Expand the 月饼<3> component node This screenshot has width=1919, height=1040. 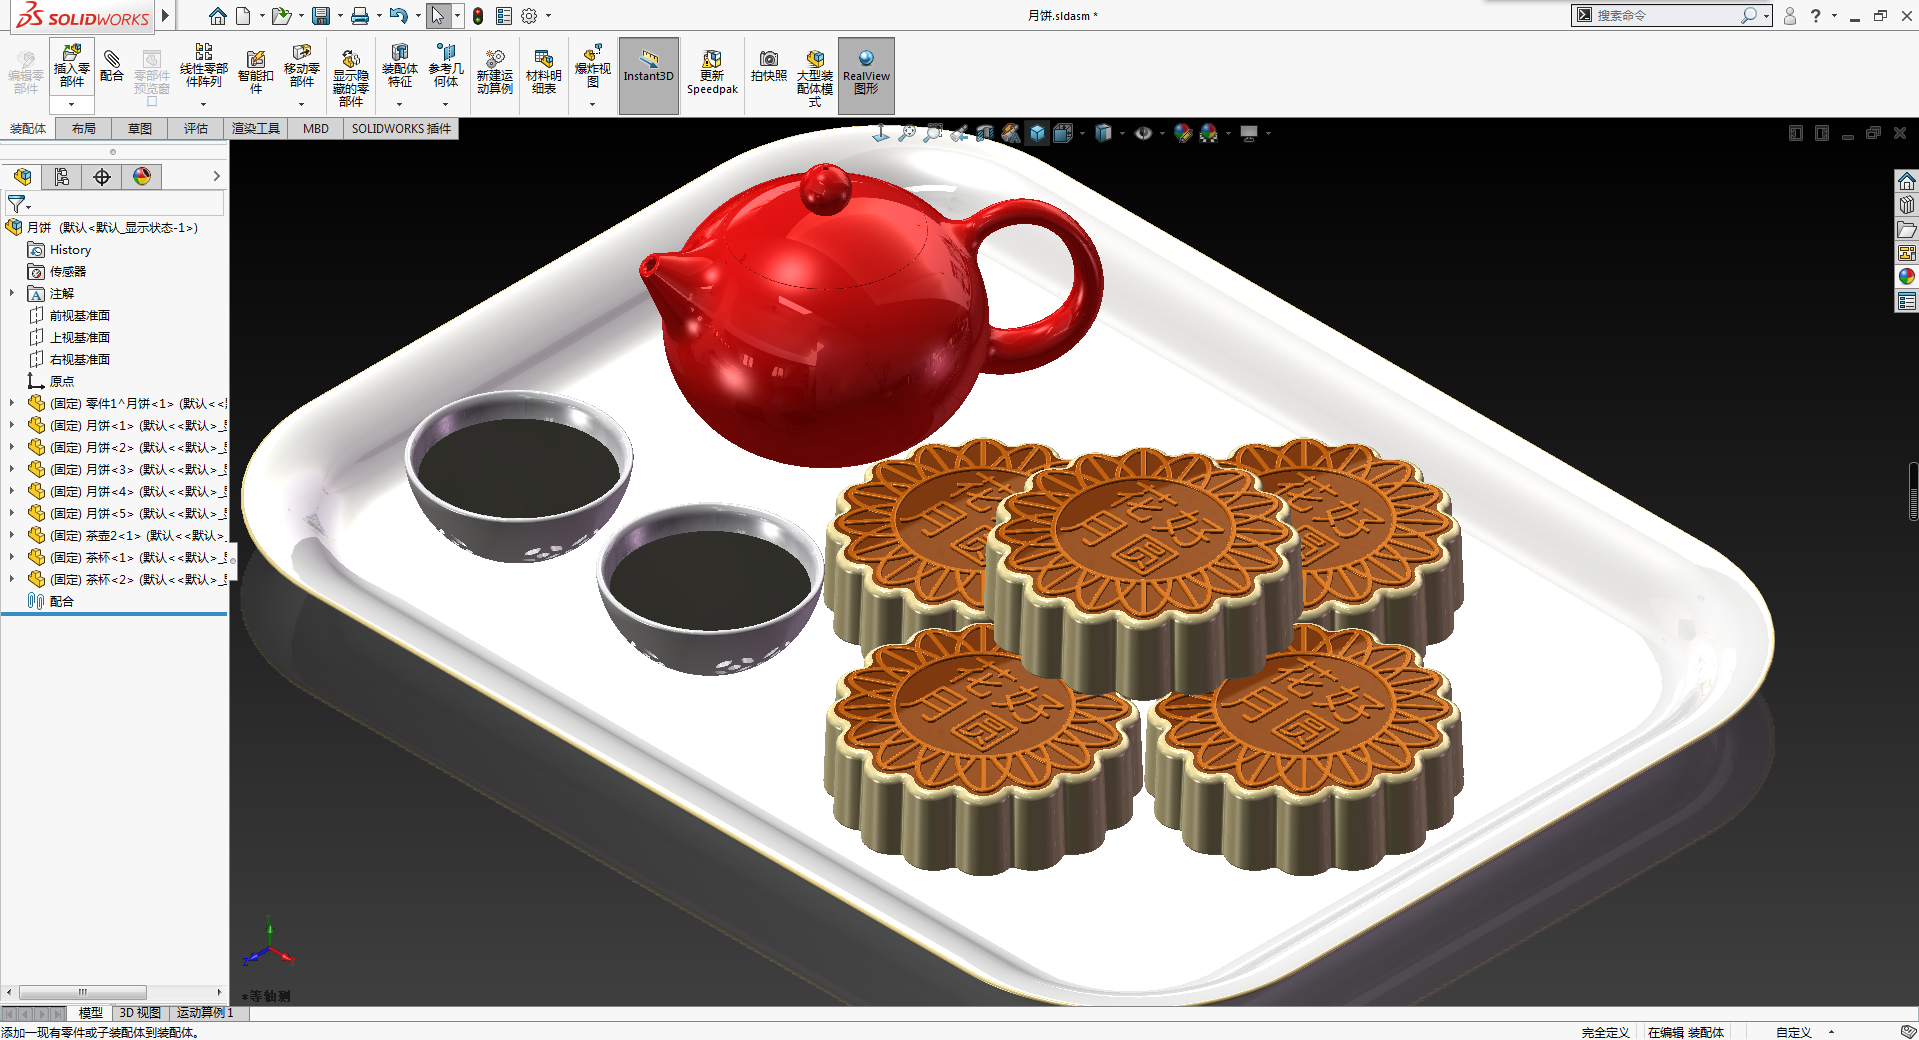point(12,469)
